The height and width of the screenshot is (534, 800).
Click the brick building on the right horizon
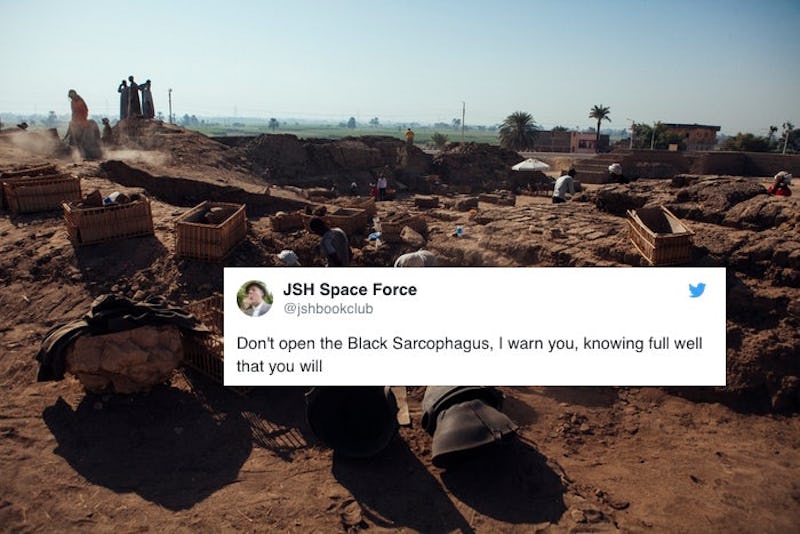tap(691, 136)
